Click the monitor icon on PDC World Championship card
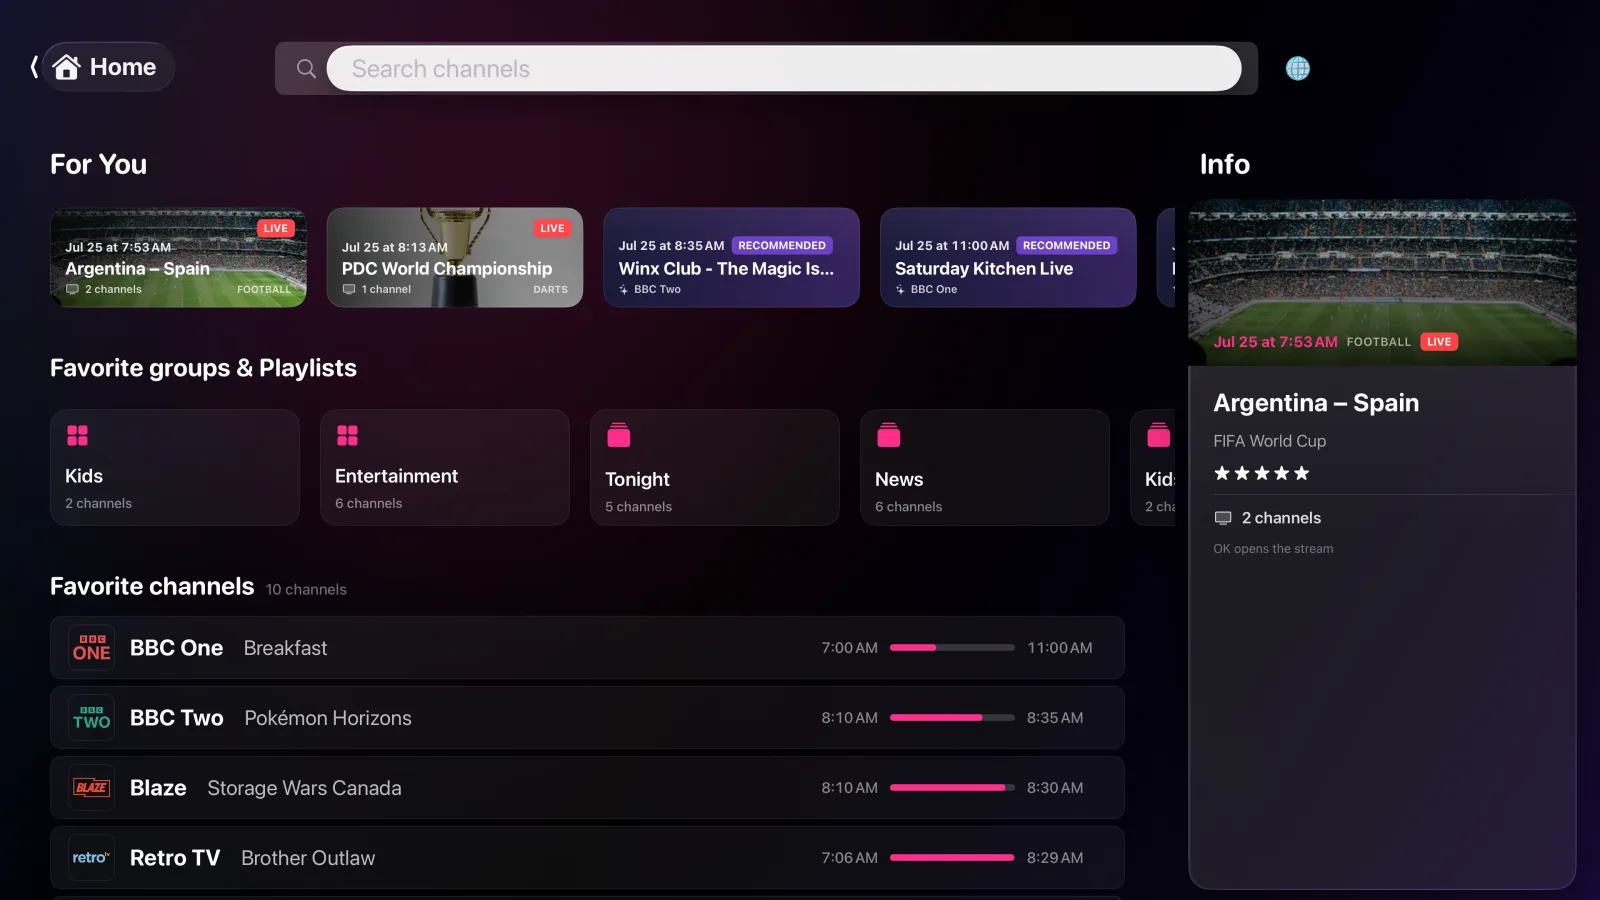1600x900 pixels. coord(349,289)
